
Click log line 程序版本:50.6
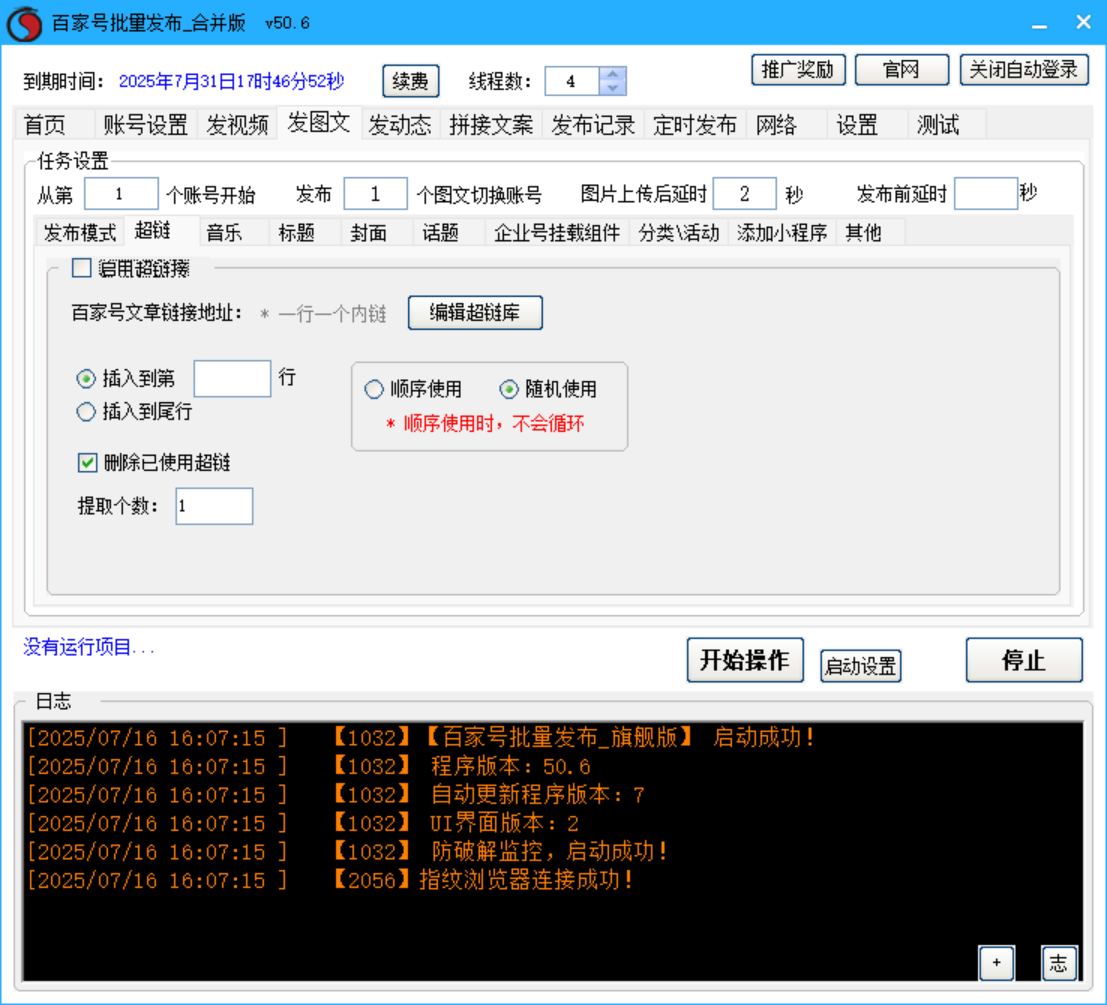(x=309, y=766)
